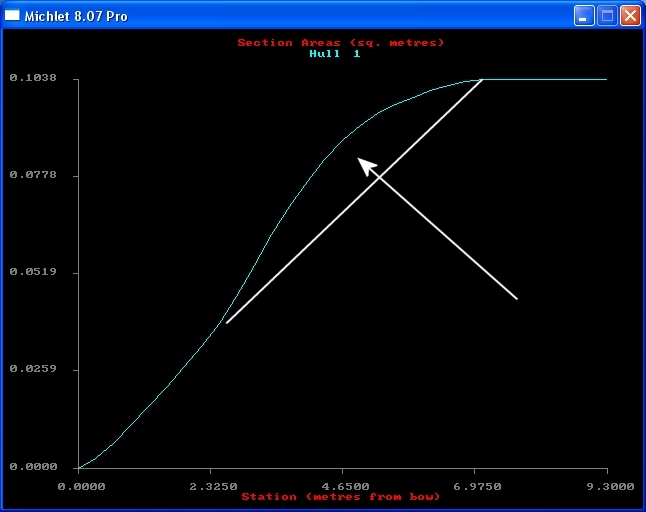This screenshot has width=646, height=512.
Task: Click the Michlet window icon in title bar
Action: pos(12,15)
